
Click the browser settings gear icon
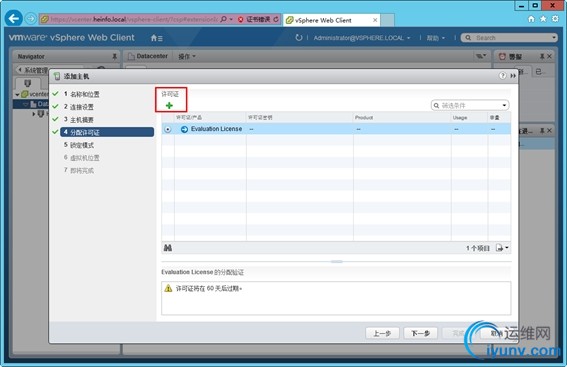pyautogui.click(x=555, y=19)
